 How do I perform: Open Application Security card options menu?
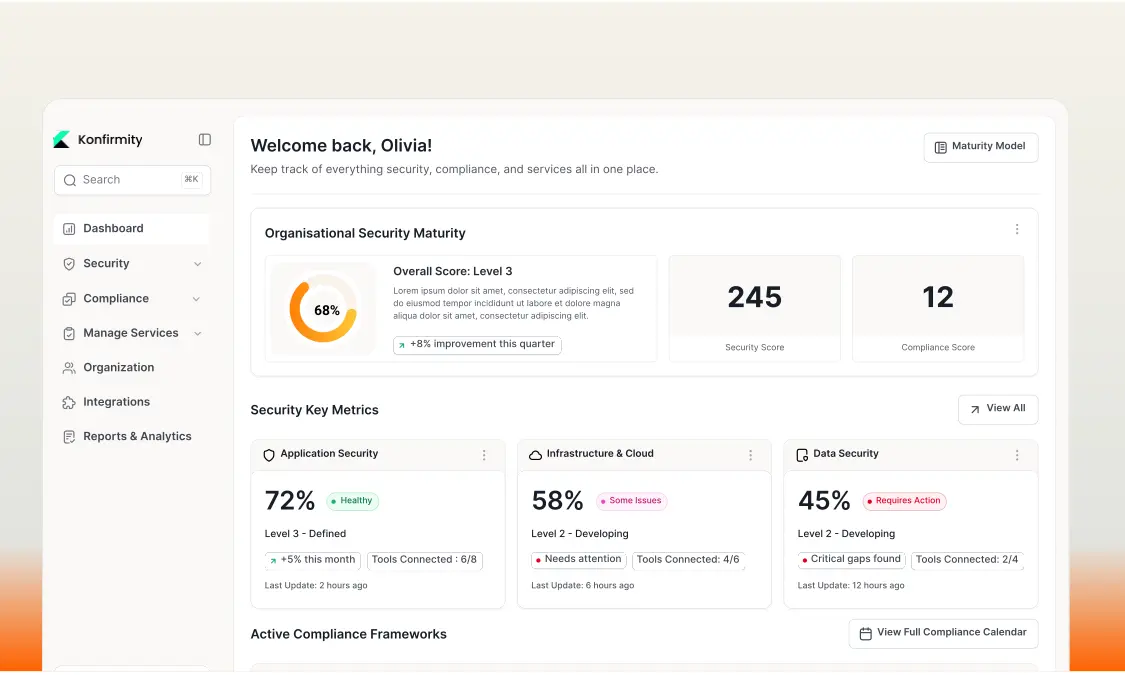point(484,455)
